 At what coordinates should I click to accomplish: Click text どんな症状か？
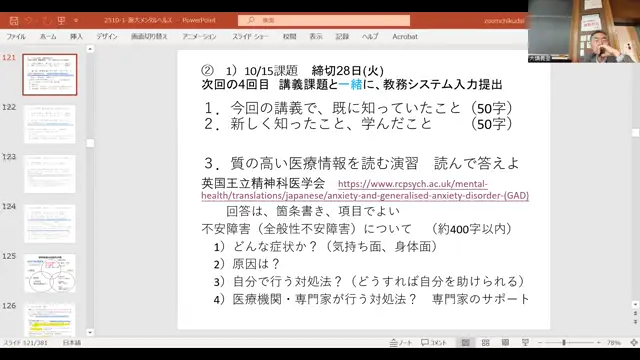pos(275,247)
